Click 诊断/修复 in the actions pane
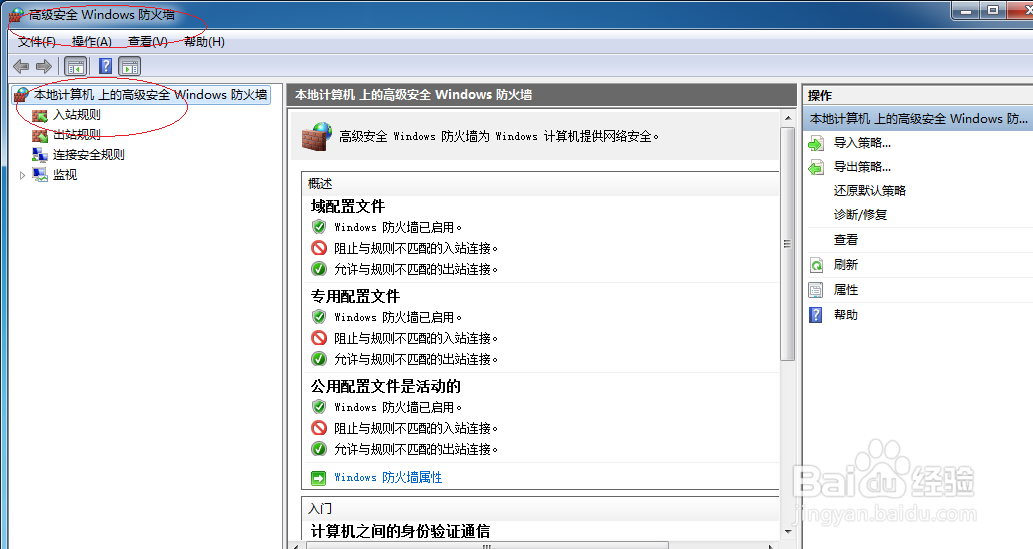 click(860, 215)
